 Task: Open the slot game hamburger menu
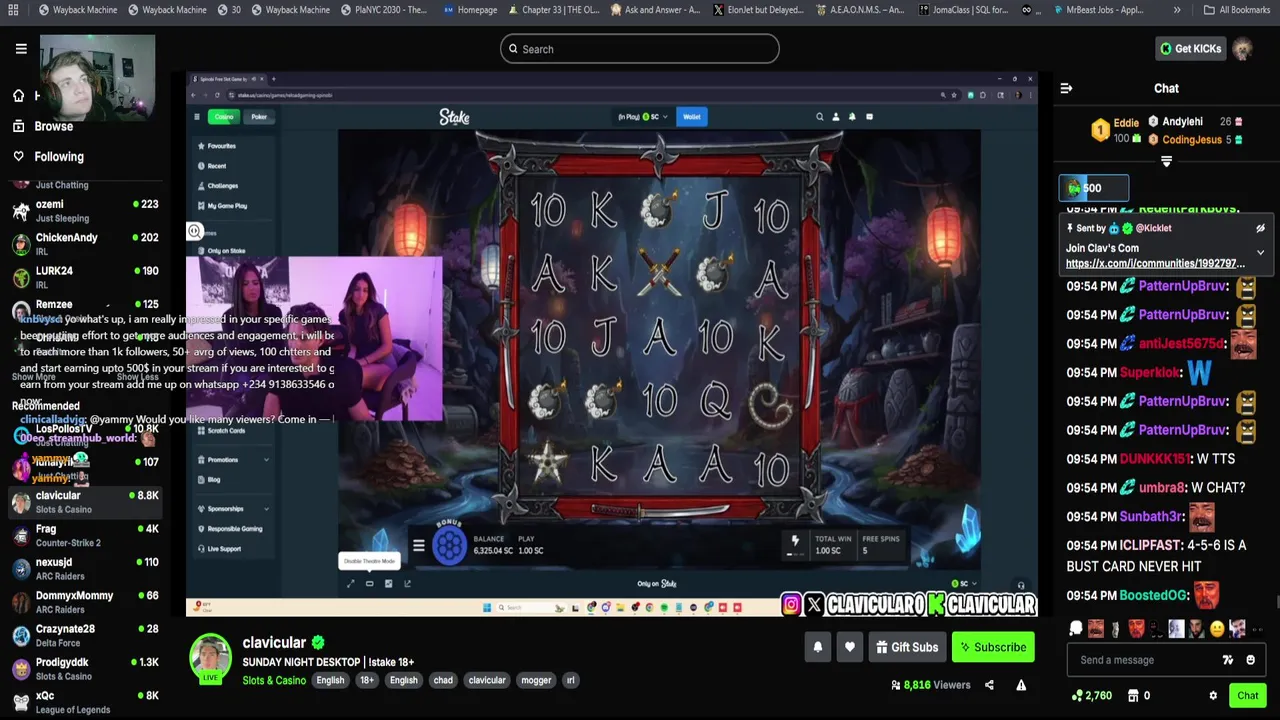(x=419, y=546)
